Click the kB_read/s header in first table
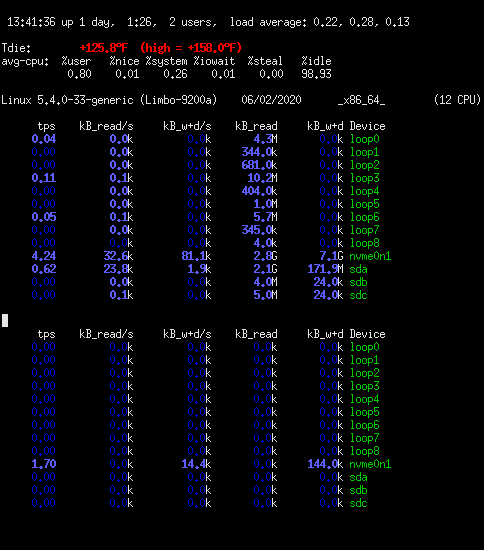This screenshot has height=550, width=484. click(106, 126)
